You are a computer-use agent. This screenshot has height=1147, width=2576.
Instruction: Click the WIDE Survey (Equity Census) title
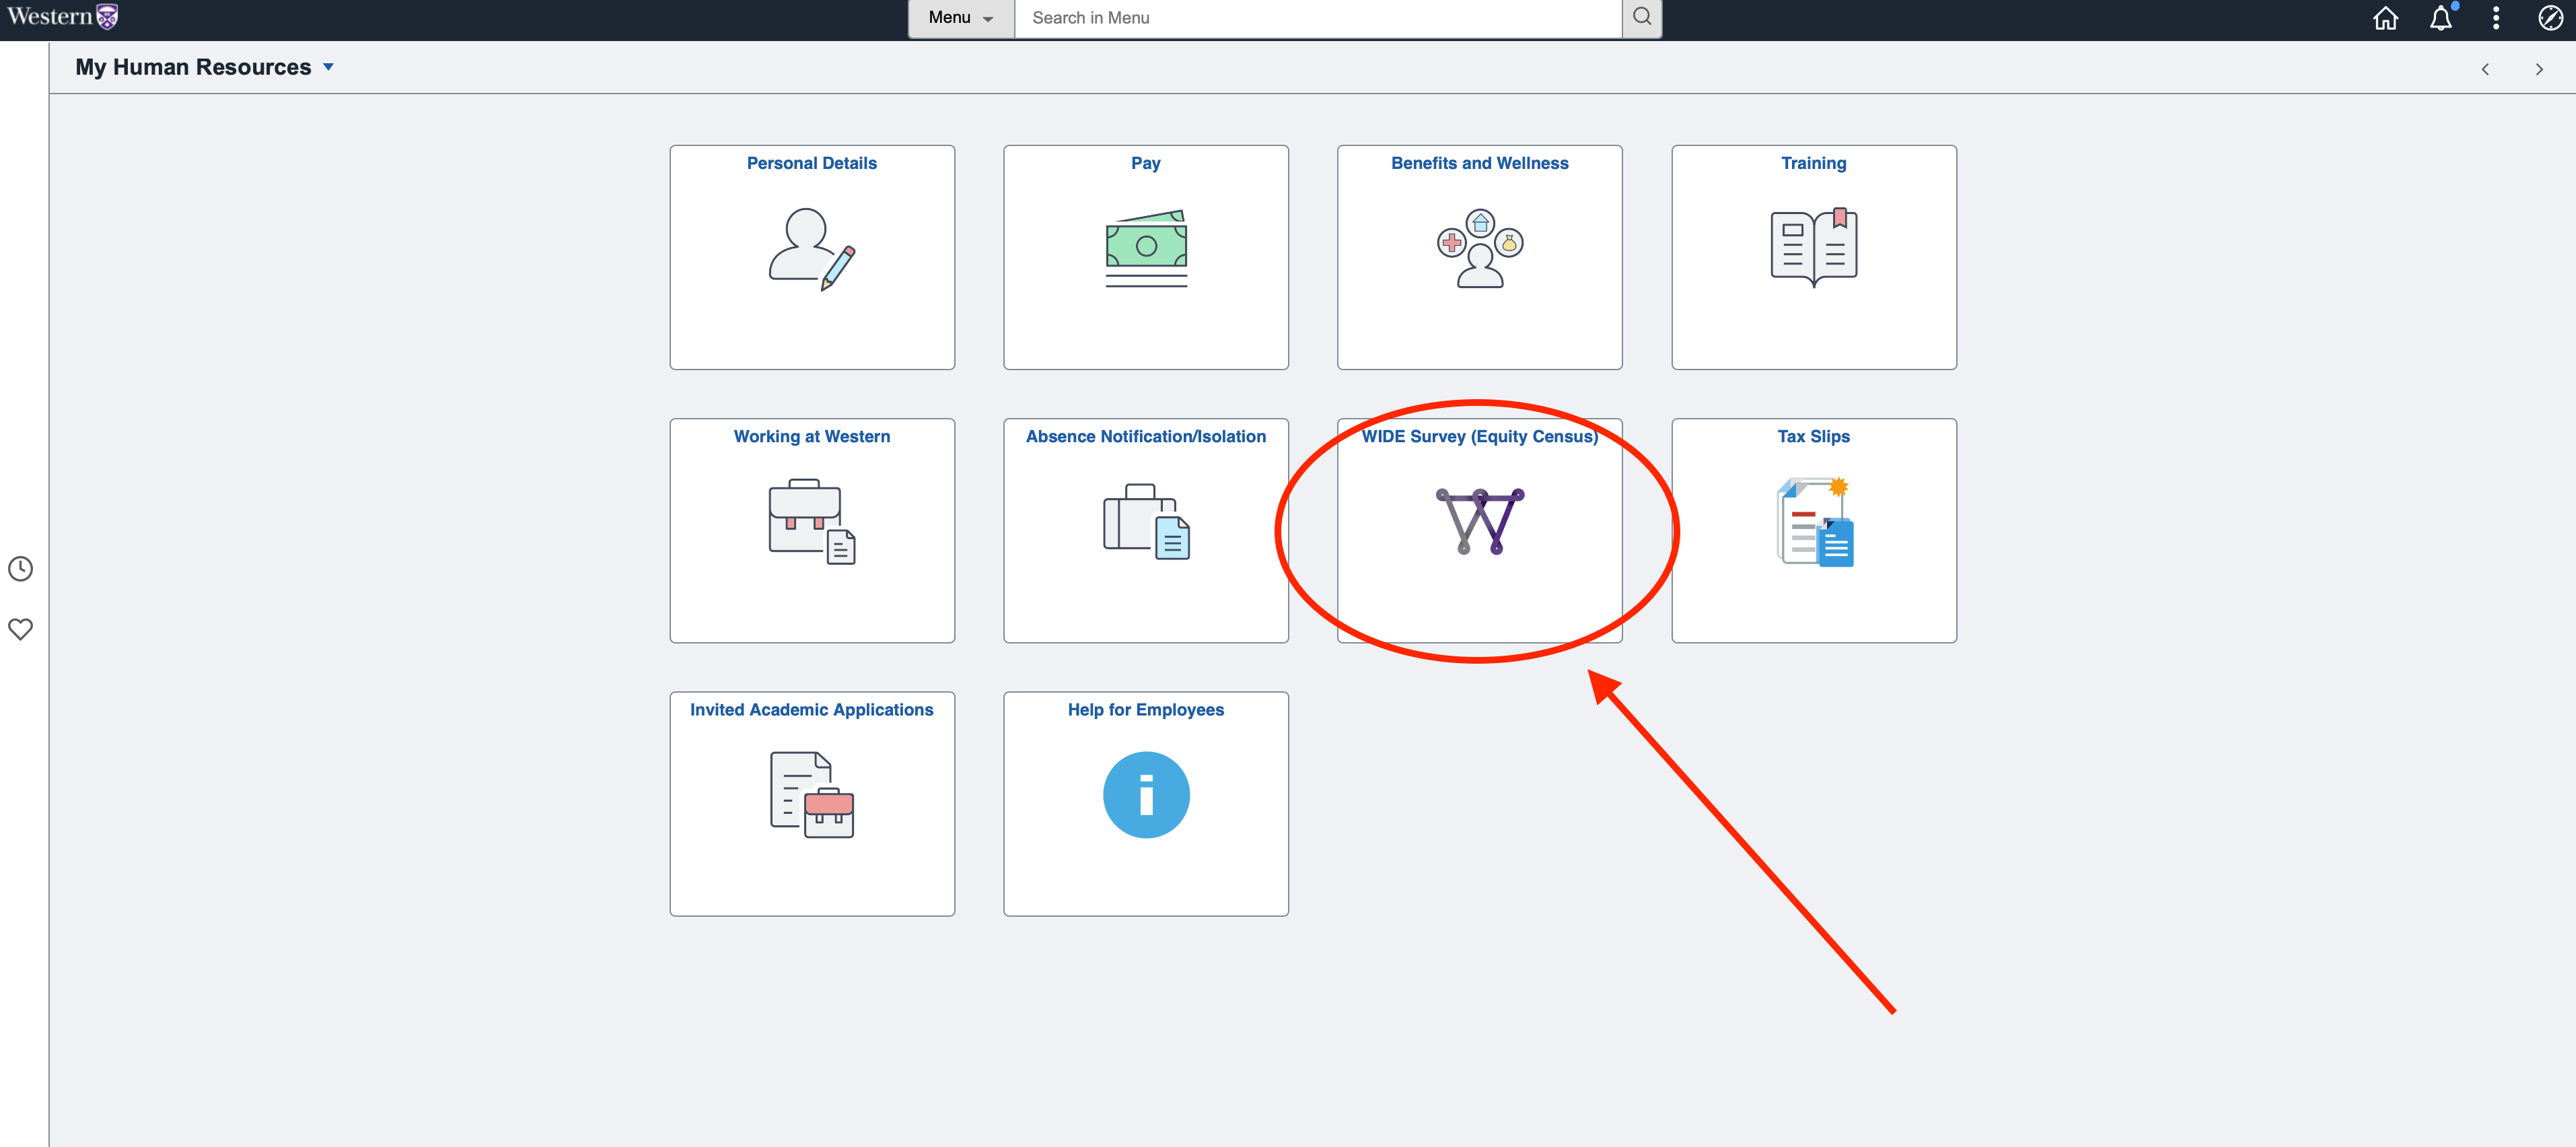pyautogui.click(x=1480, y=436)
